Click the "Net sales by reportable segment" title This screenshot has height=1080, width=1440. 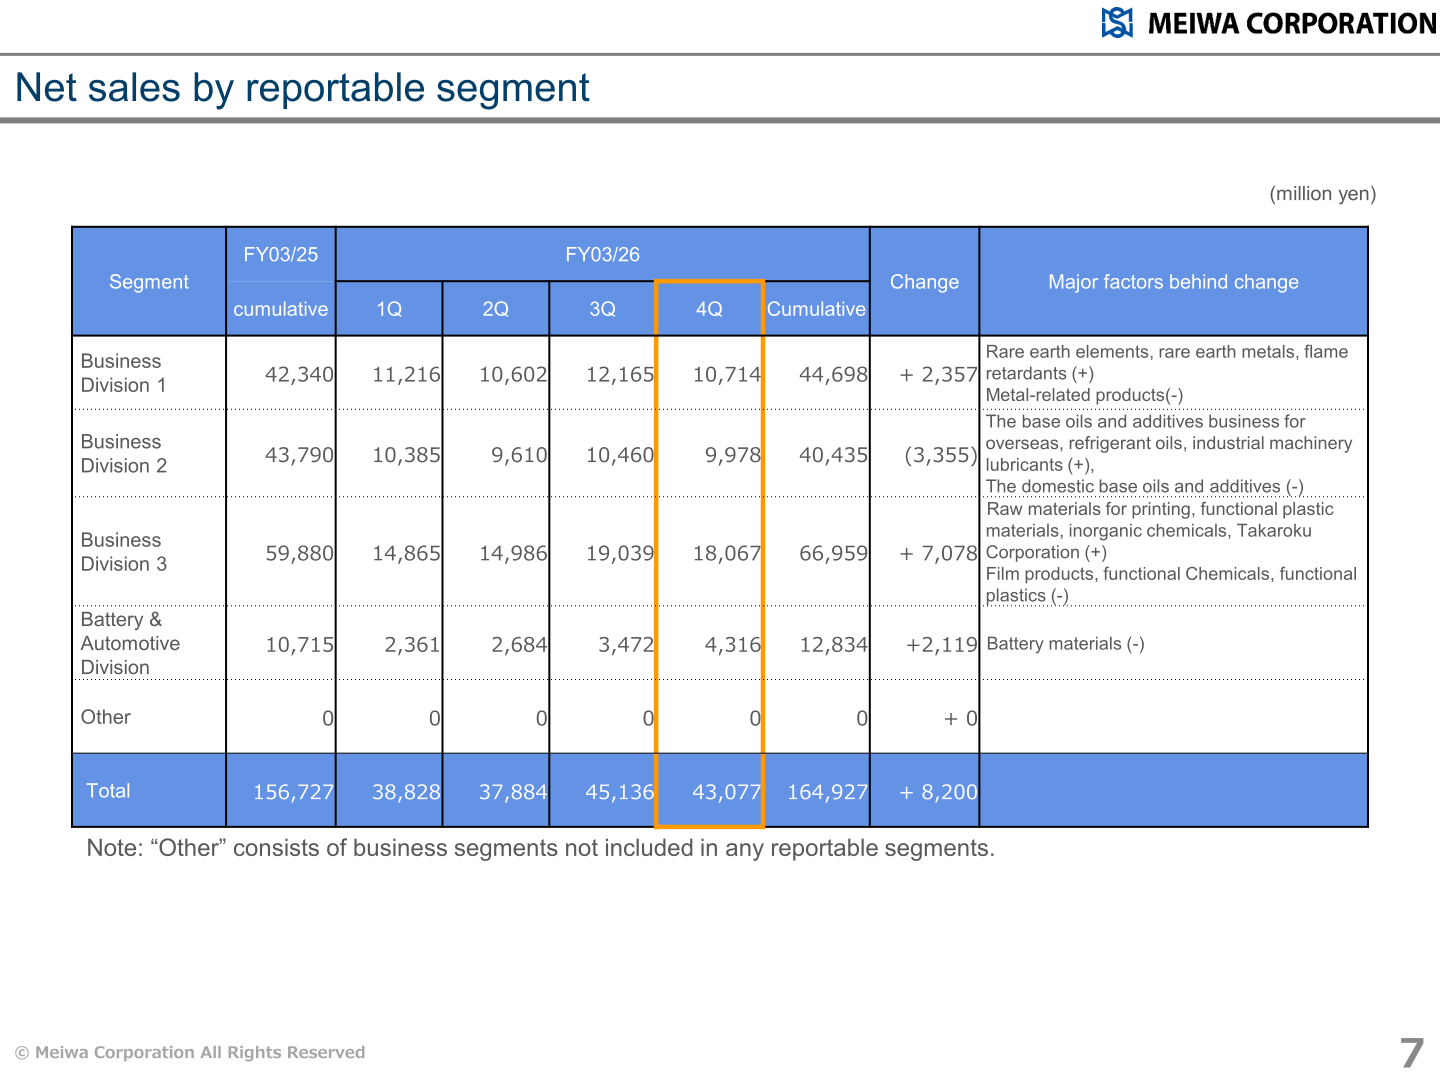point(302,88)
